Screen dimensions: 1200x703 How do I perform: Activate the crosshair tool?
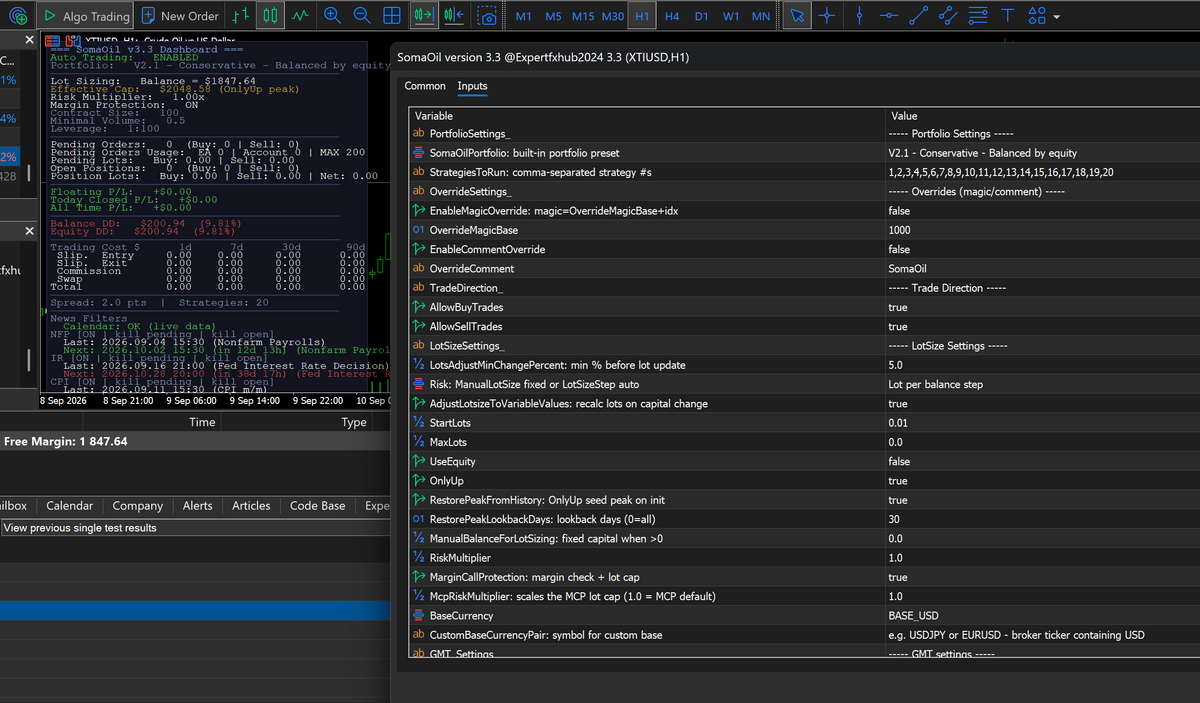click(826, 16)
